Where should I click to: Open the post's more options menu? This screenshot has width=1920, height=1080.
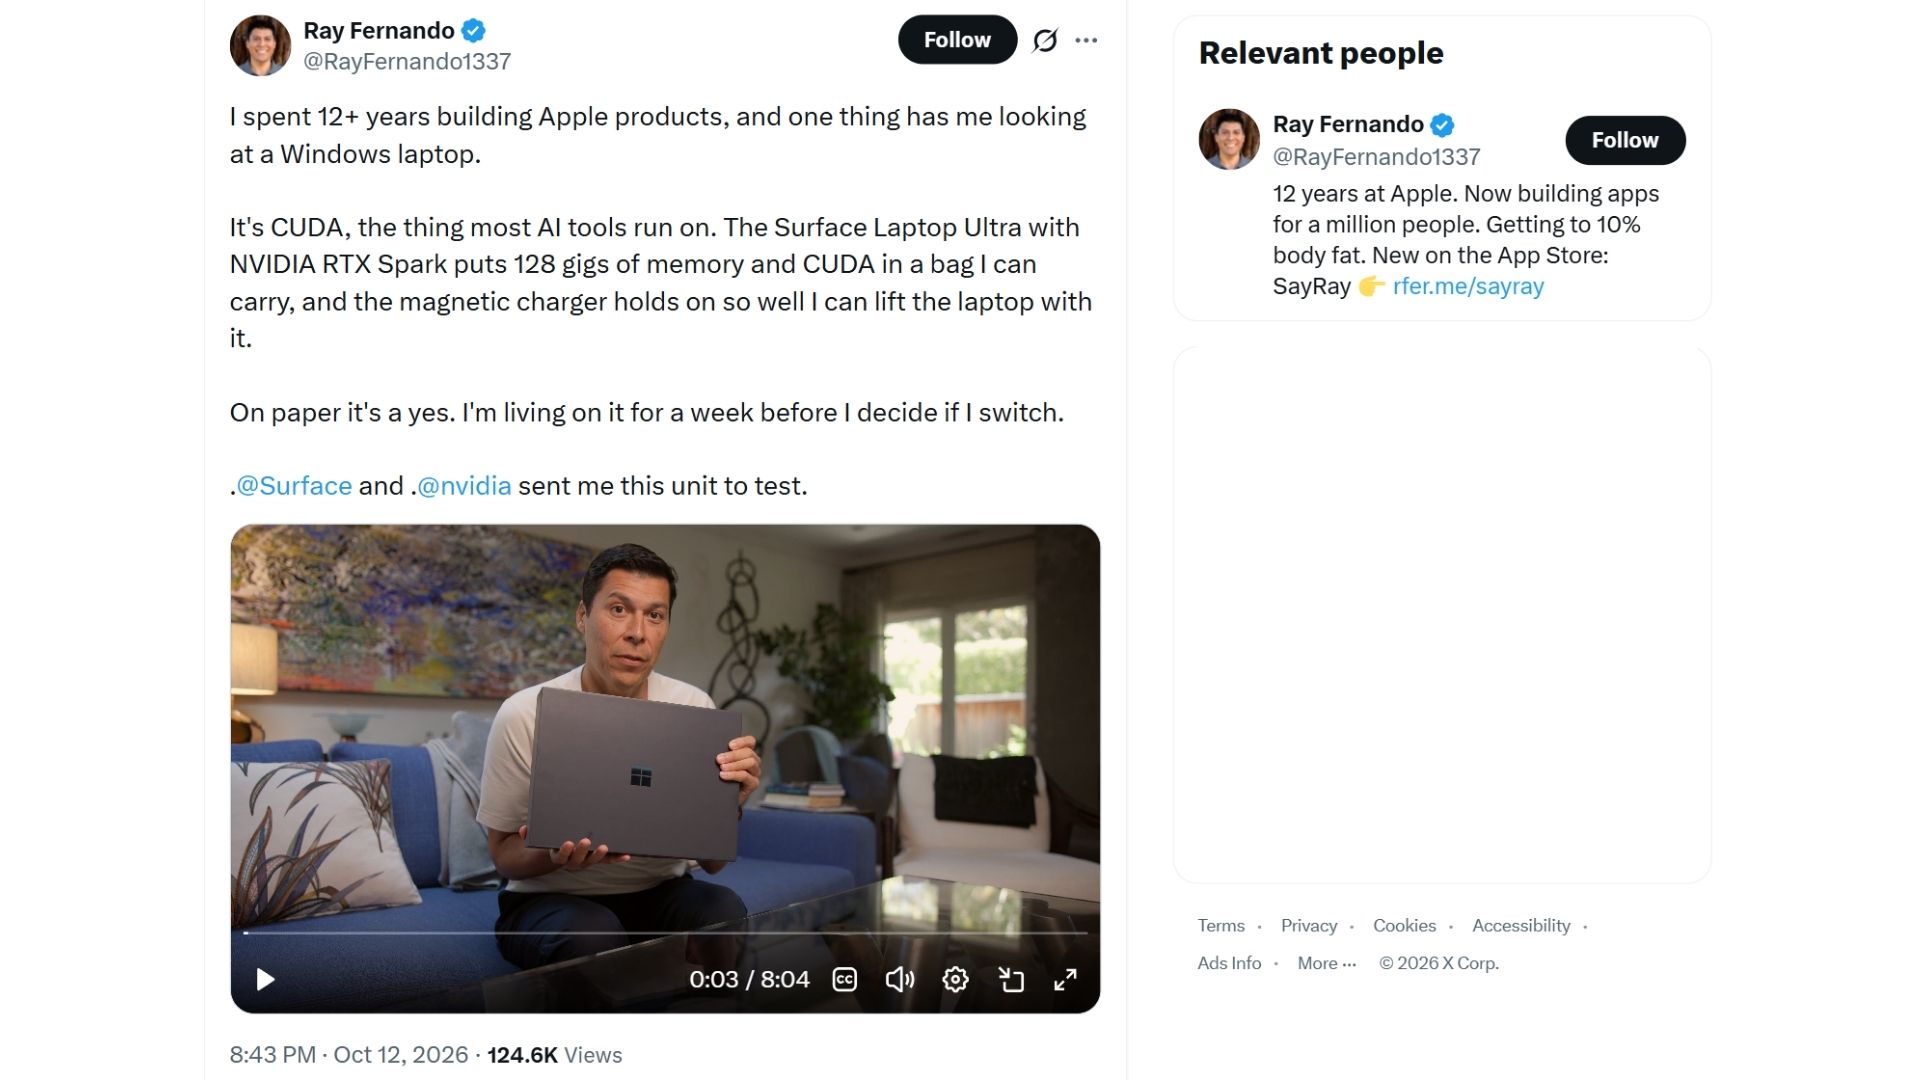tap(1086, 40)
